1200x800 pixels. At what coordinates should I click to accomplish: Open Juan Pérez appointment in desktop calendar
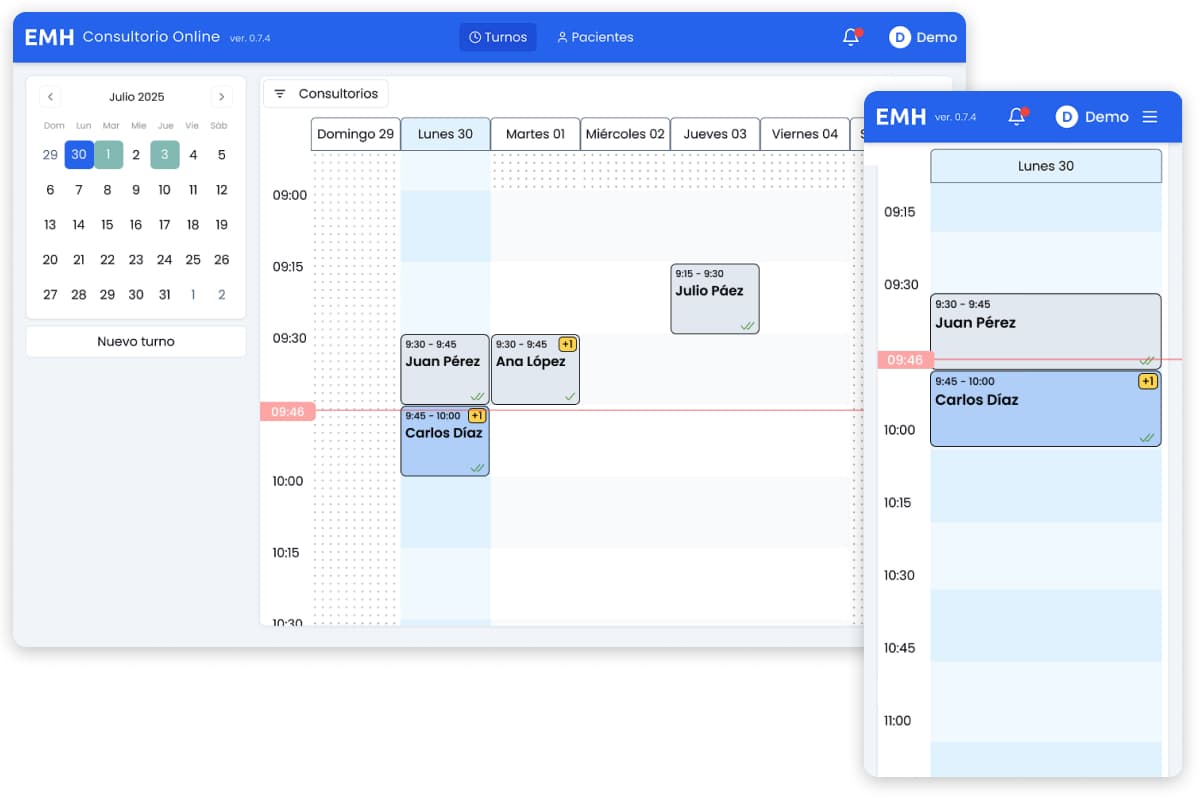[x=444, y=369]
